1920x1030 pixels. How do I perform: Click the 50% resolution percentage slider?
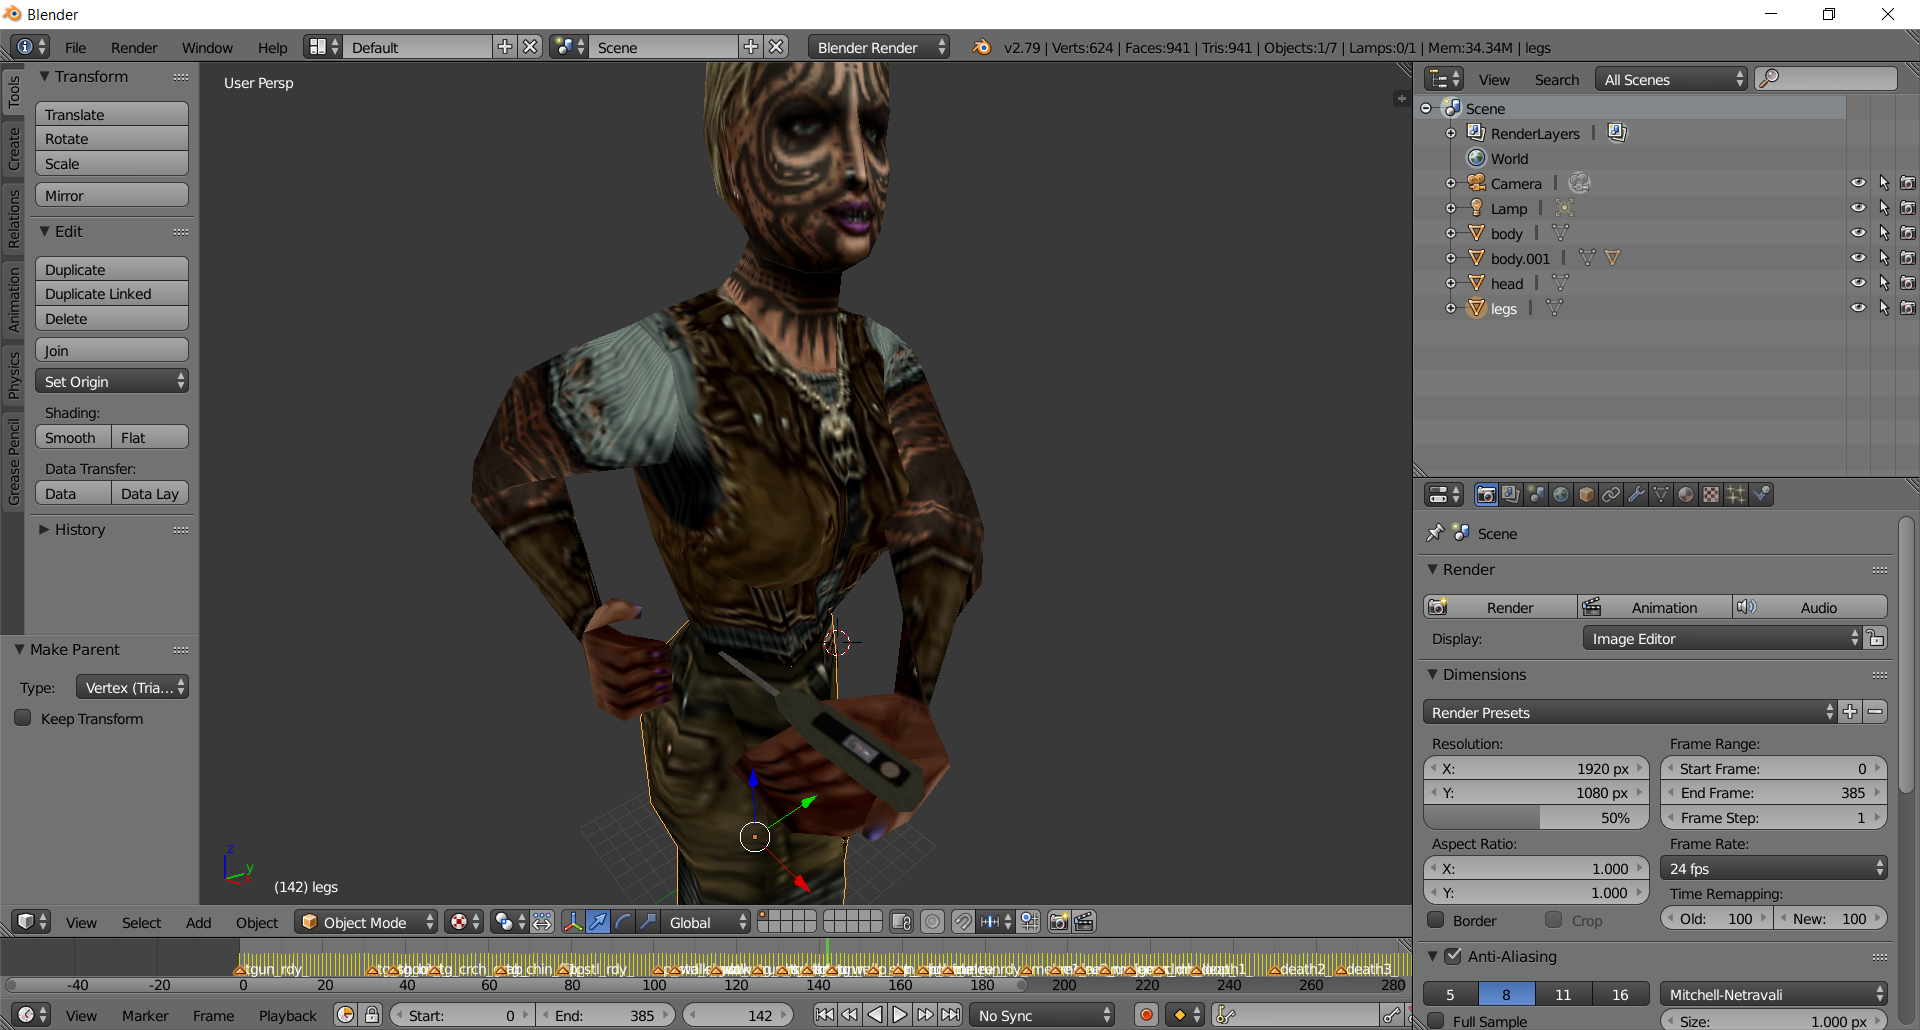(x=1536, y=817)
